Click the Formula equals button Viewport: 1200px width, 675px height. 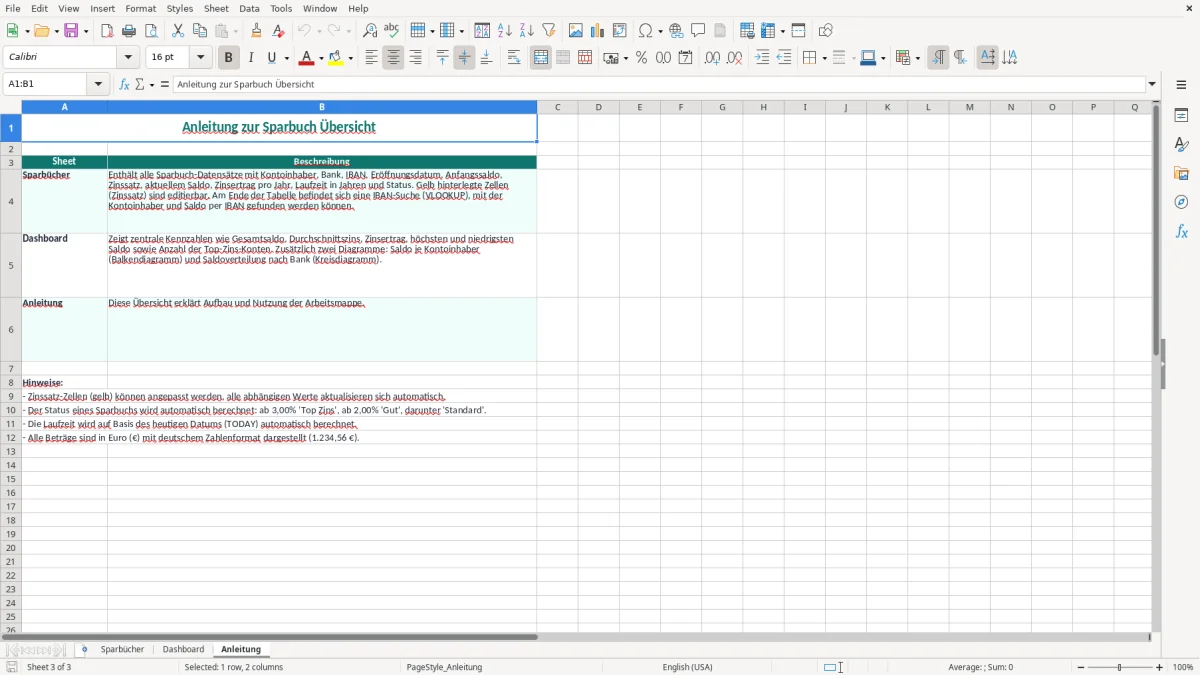[165, 85]
